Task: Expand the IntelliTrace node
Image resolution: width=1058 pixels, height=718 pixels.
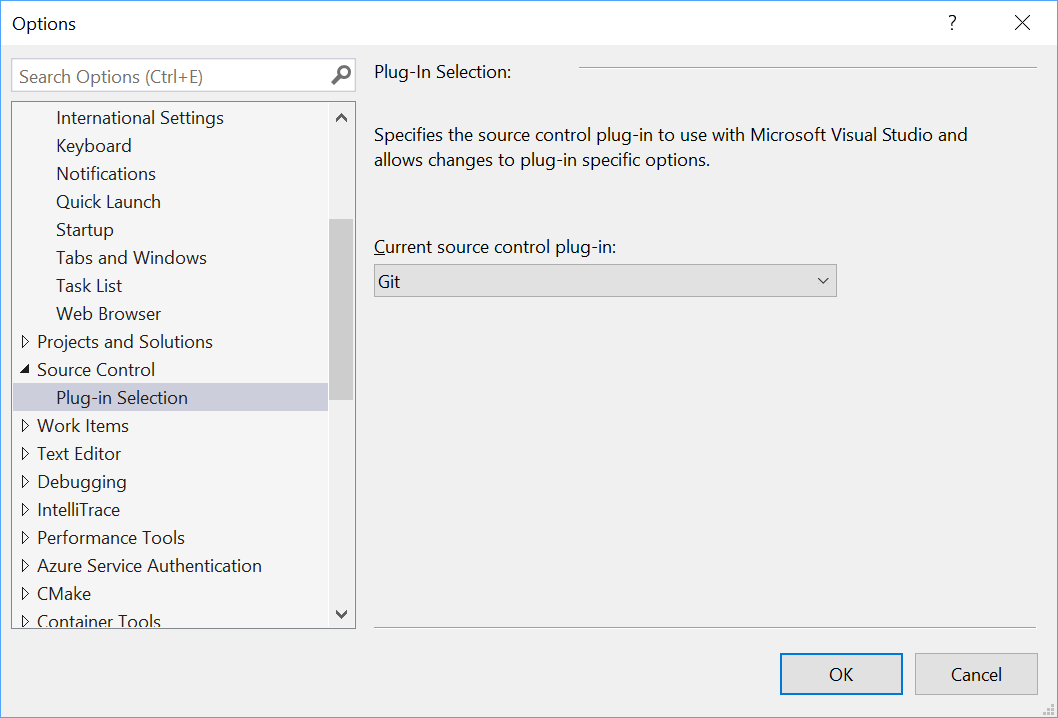Action: click(x=26, y=510)
